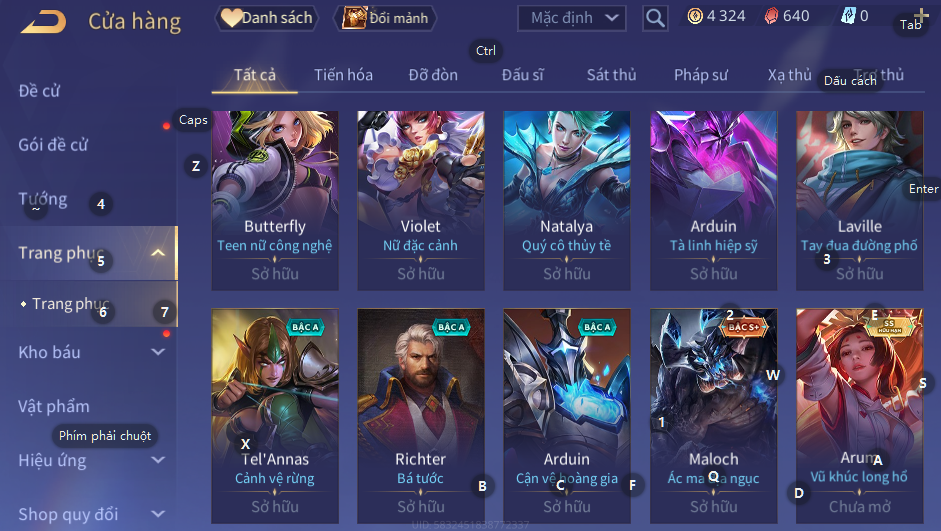Click the blue voucher currency icon
This screenshot has height=531, width=941.
pyautogui.click(x=847, y=16)
